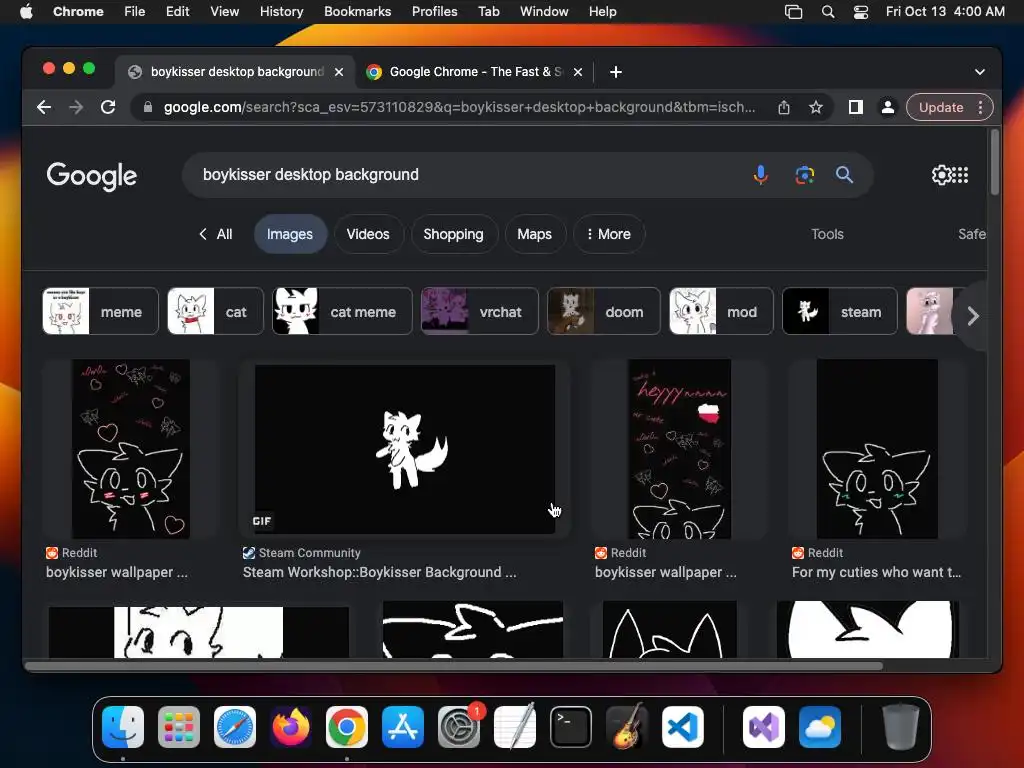Launch Terminal from the dock
Viewport: 1024px width, 768px height.
tap(571, 727)
